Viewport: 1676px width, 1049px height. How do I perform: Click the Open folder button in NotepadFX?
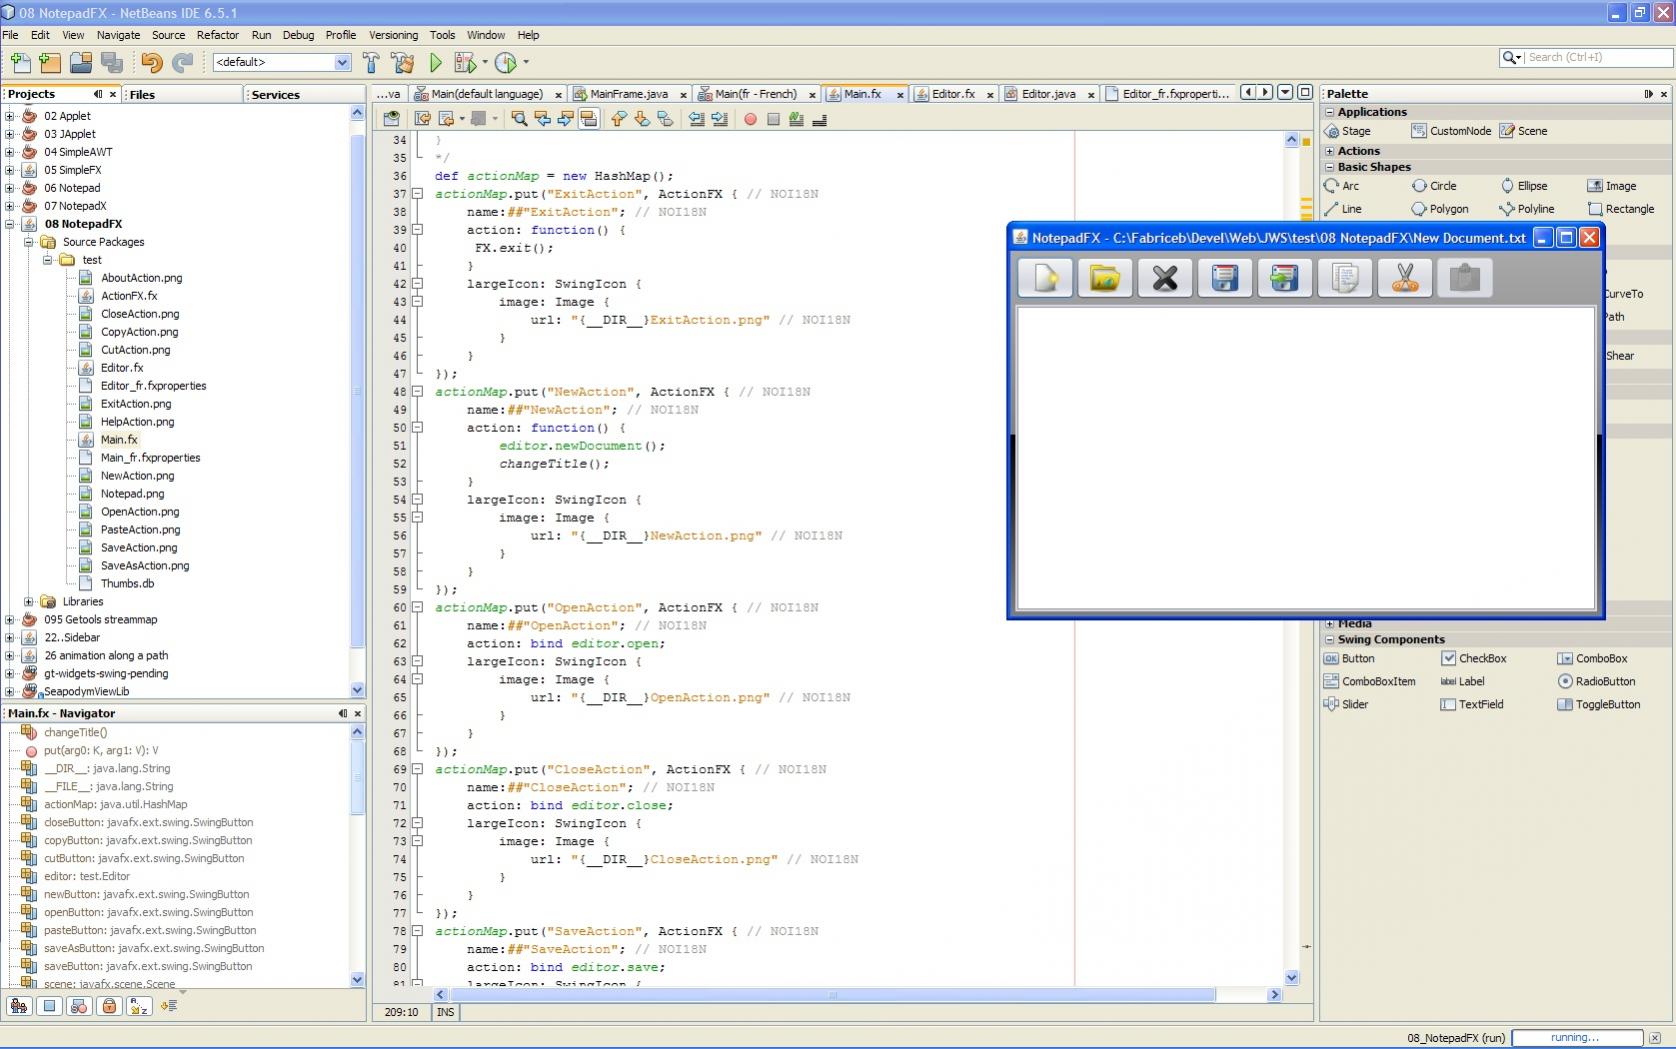click(x=1105, y=278)
